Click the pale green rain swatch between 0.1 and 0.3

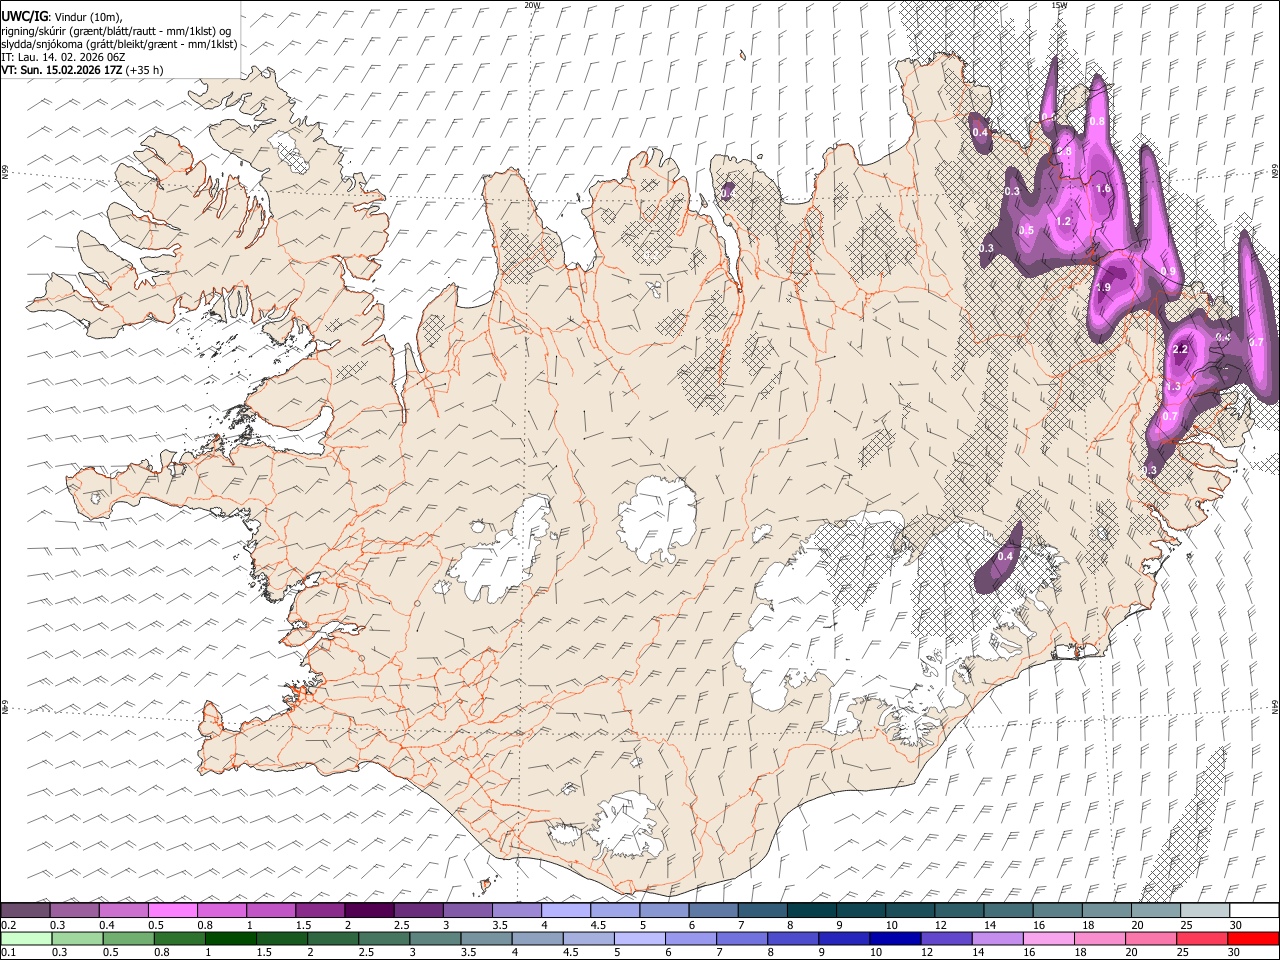click(26, 938)
